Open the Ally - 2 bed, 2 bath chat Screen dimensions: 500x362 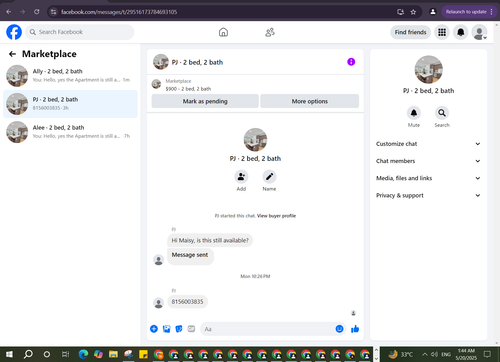pos(70,76)
